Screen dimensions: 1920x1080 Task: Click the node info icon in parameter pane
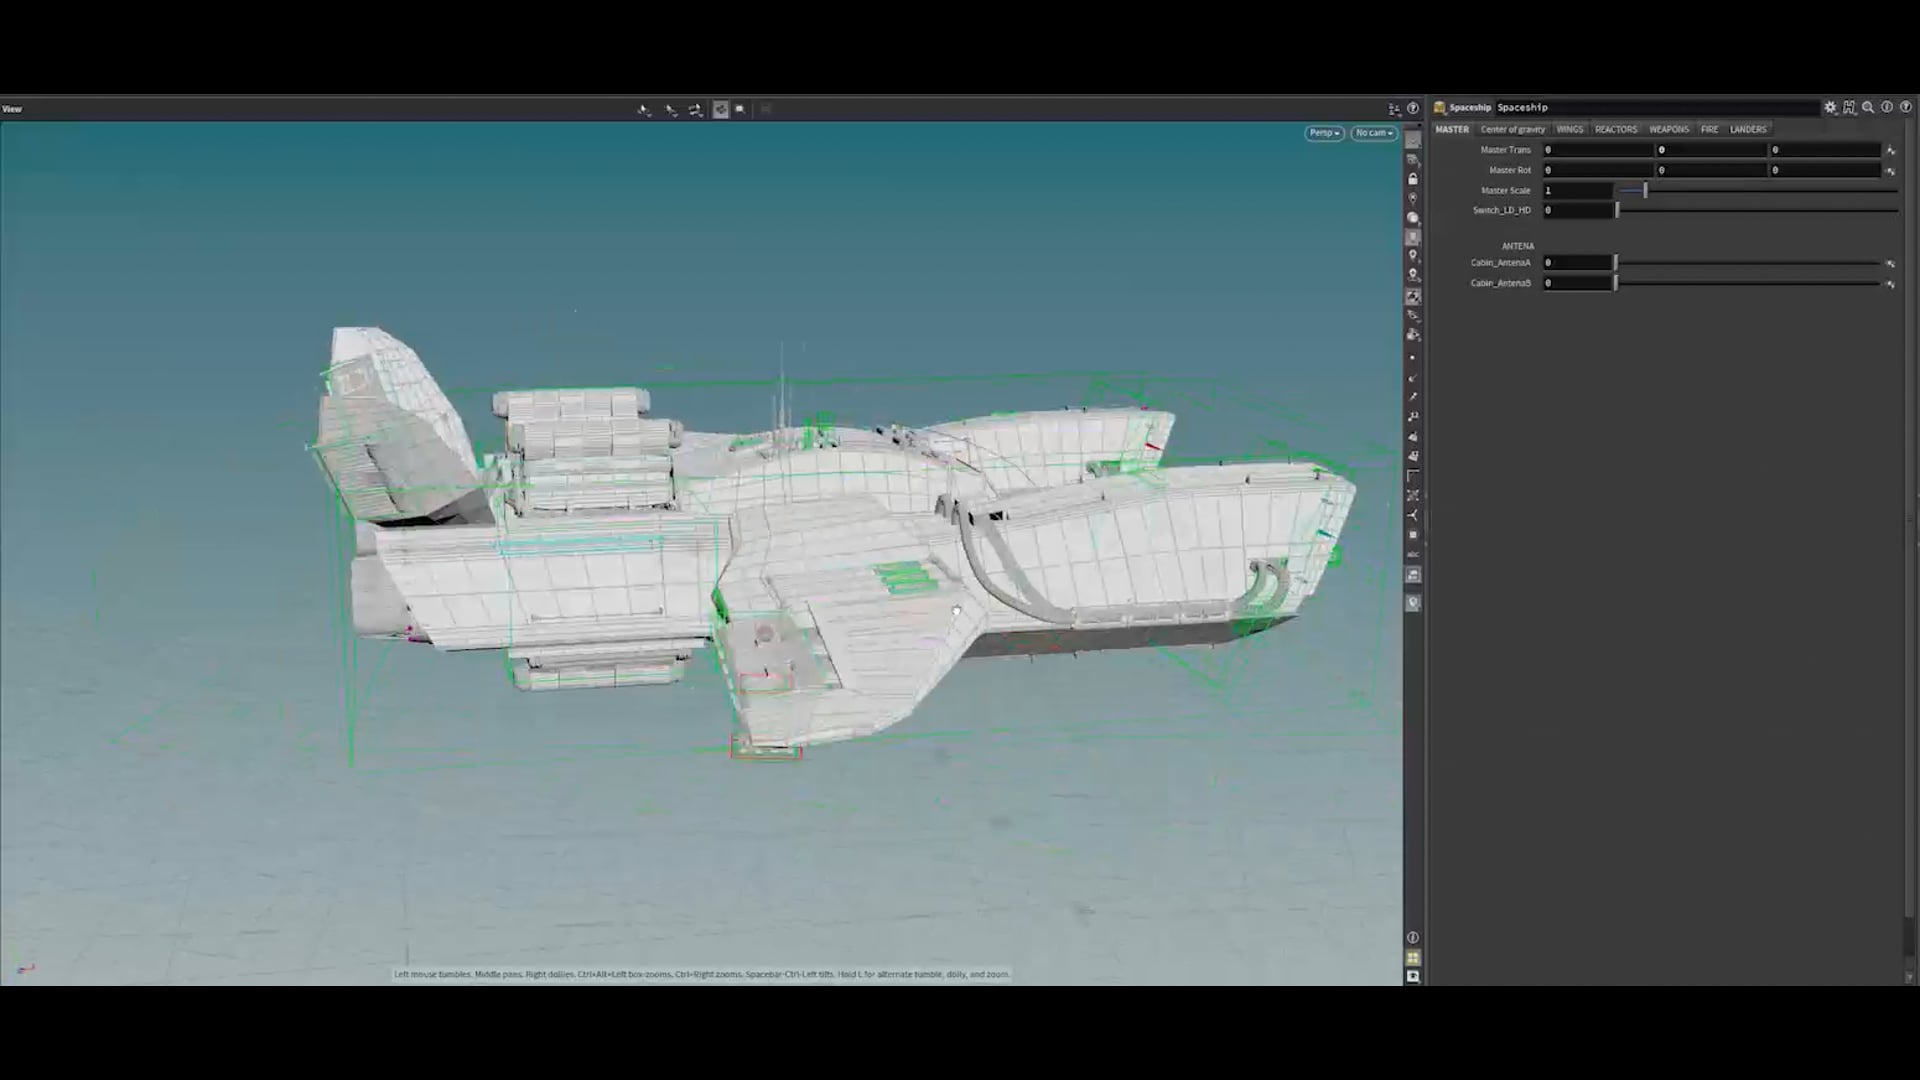click(1887, 107)
